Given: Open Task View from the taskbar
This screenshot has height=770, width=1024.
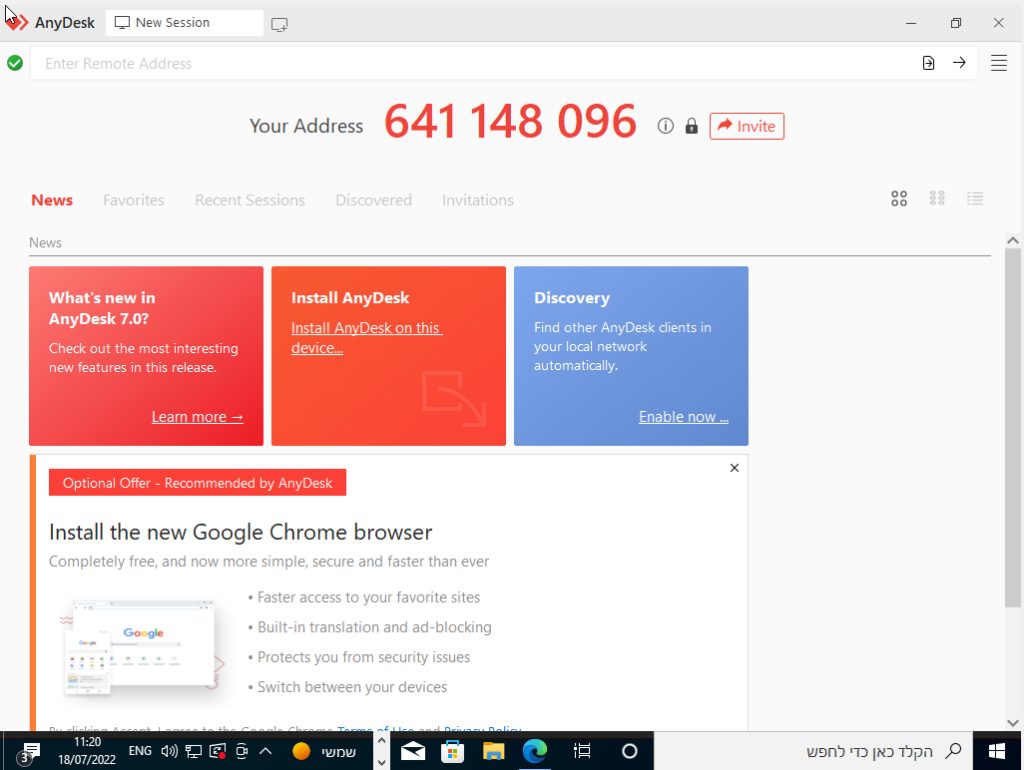Looking at the screenshot, I should tap(582, 751).
